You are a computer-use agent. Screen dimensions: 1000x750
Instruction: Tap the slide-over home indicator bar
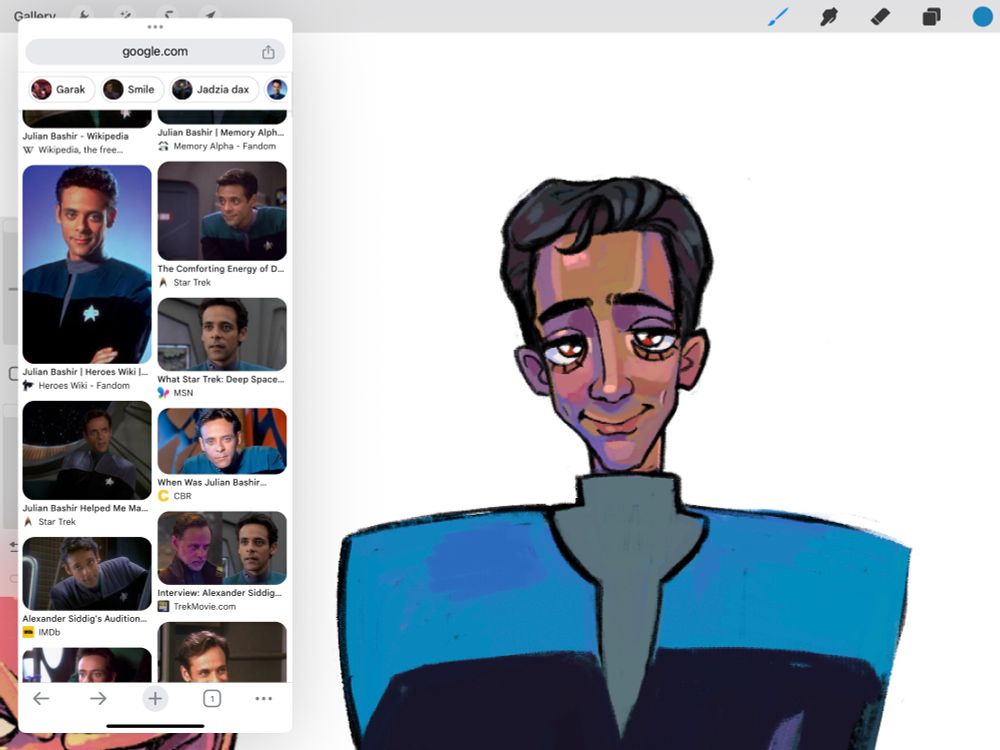pos(155,726)
